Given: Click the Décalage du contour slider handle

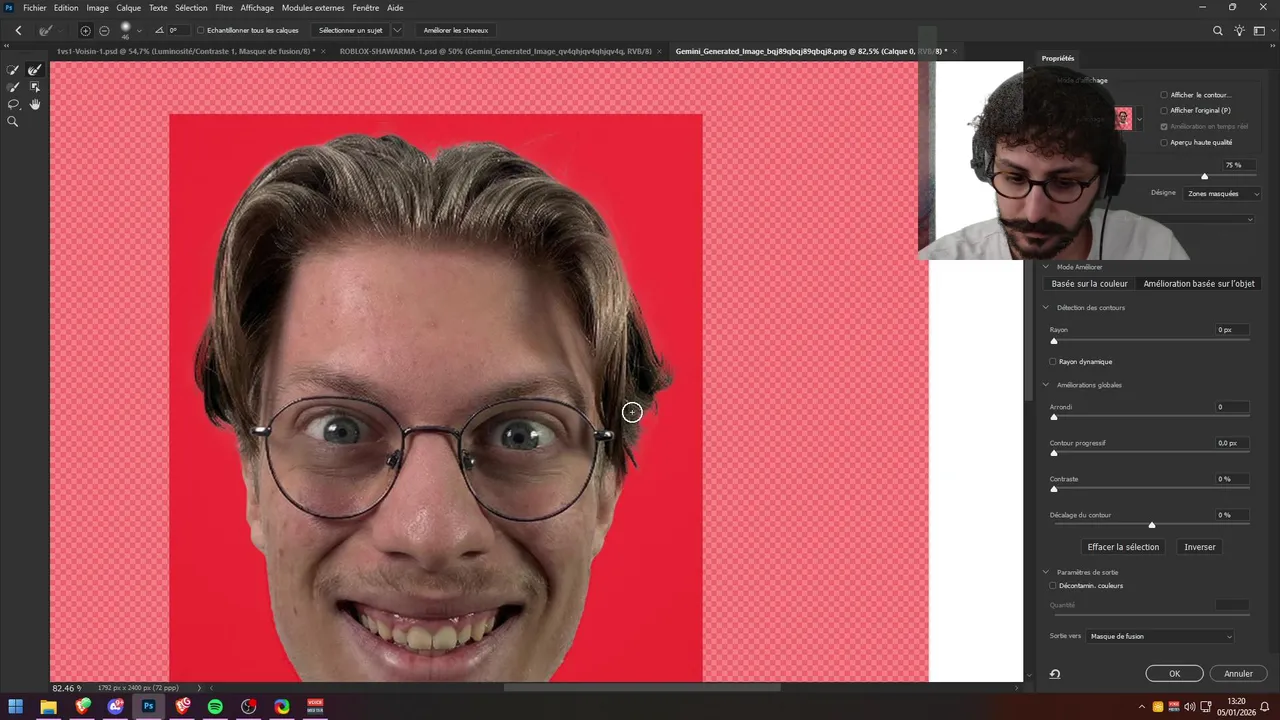Looking at the screenshot, I should click(1152, 525).
